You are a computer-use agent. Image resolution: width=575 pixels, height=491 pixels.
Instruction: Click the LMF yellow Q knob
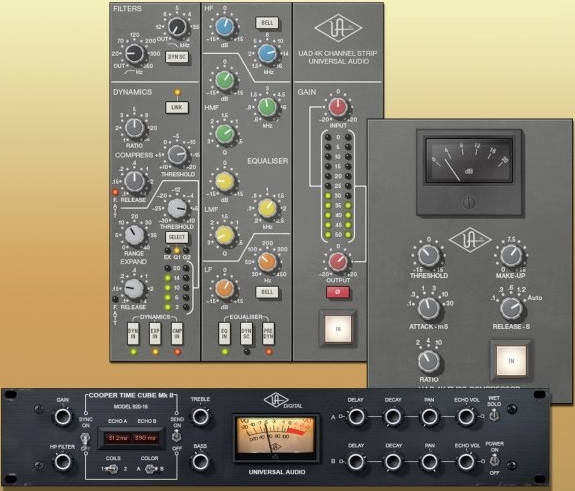coord(224,235)
